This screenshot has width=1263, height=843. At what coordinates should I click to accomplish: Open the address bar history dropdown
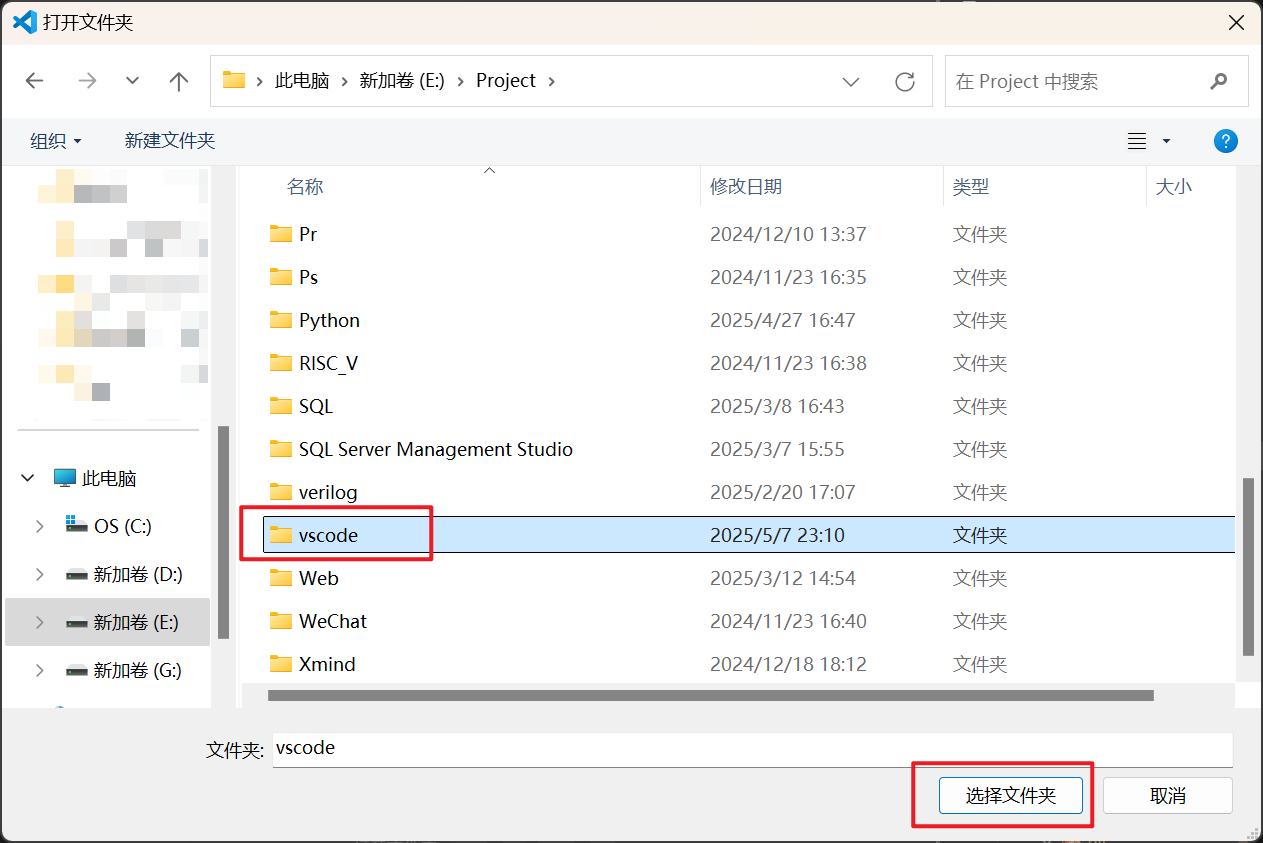pyautogui.click(x=851, y=81)
